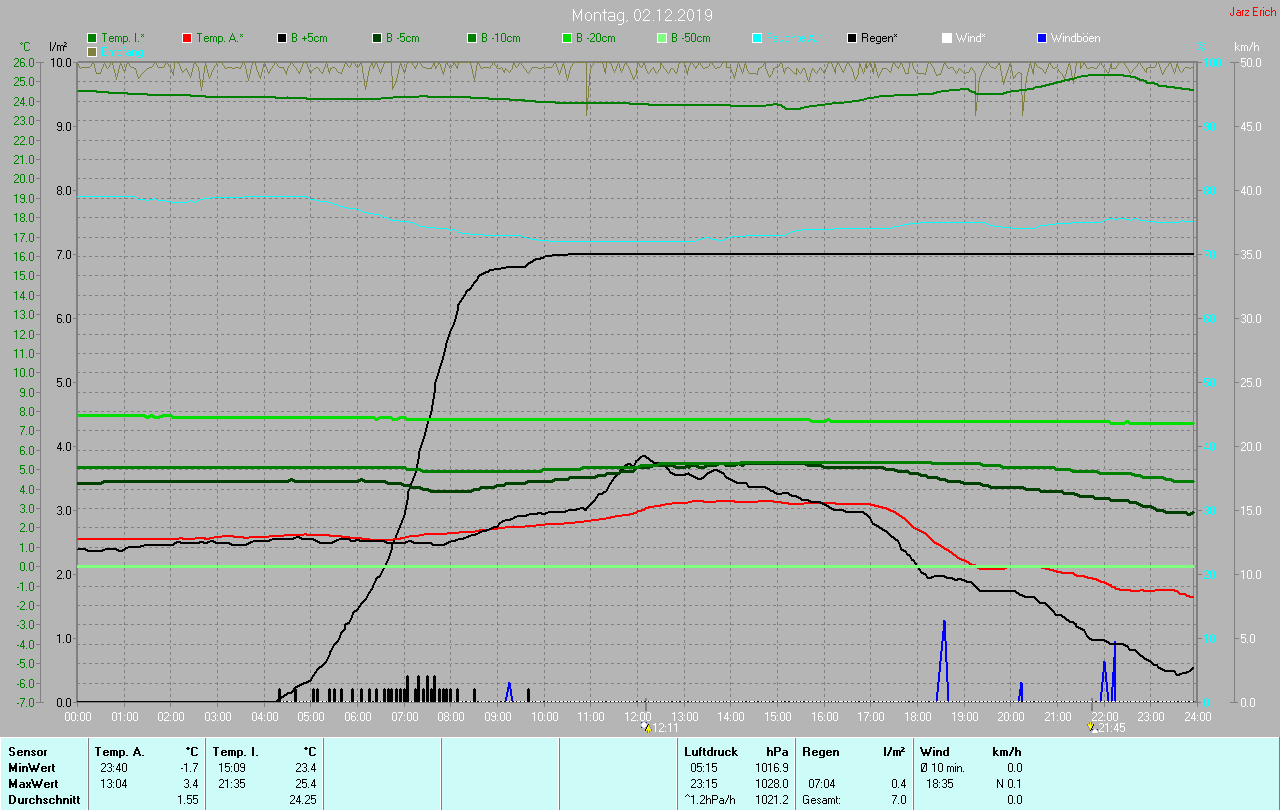Click the "Windböen" legend label
The height and width of the screenshot is (810, 1280).
[1076, 38]
